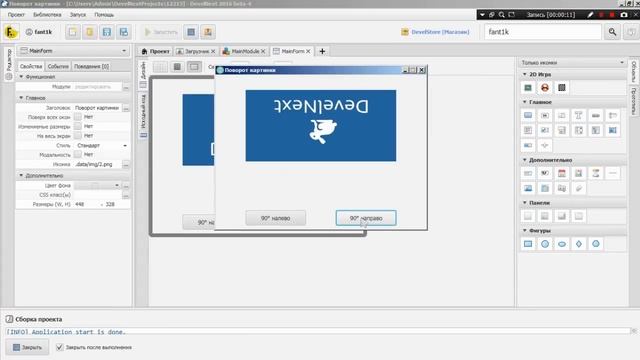Collapse the 2D Игра palette group

[x=524, y=74]
